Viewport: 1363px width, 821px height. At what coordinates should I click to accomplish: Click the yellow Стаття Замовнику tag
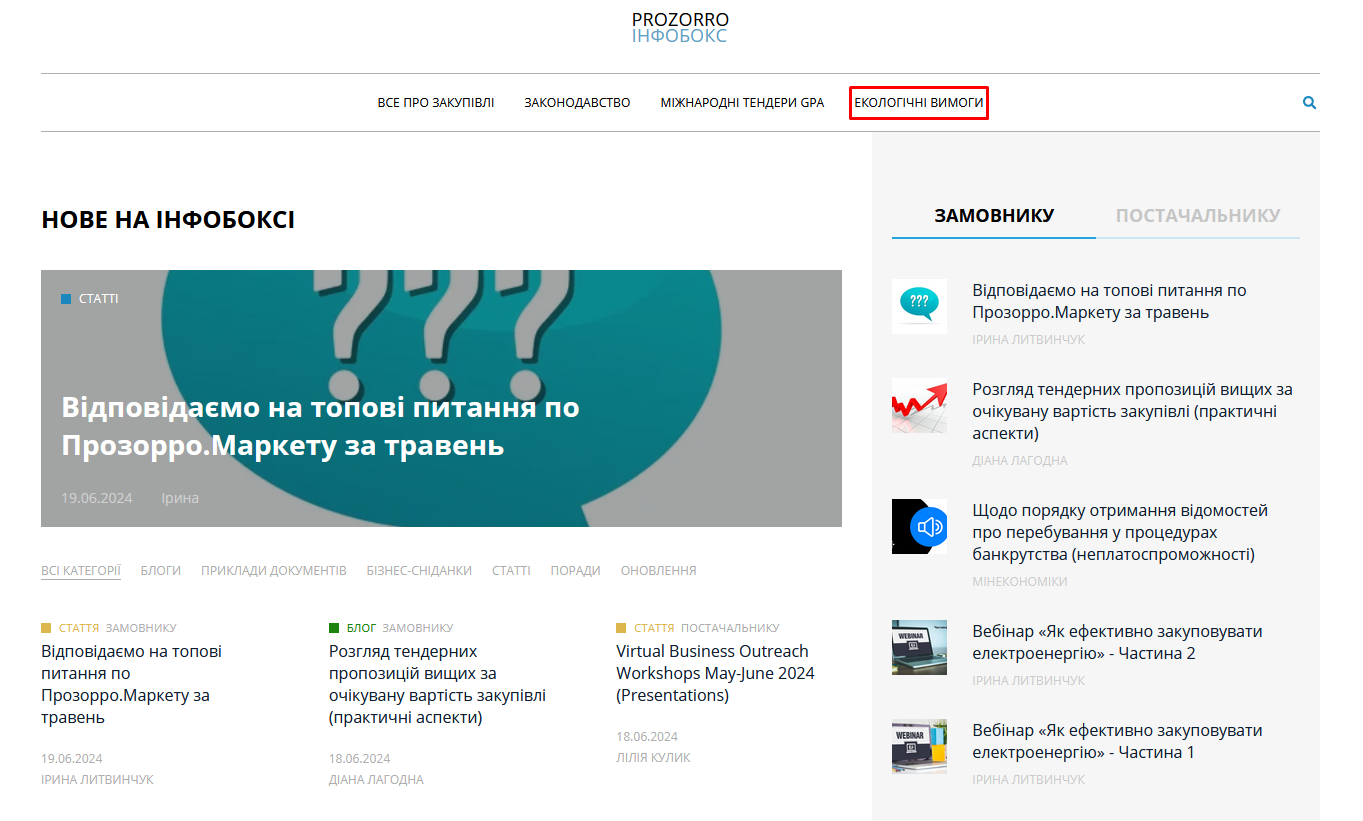pos(109,628)
